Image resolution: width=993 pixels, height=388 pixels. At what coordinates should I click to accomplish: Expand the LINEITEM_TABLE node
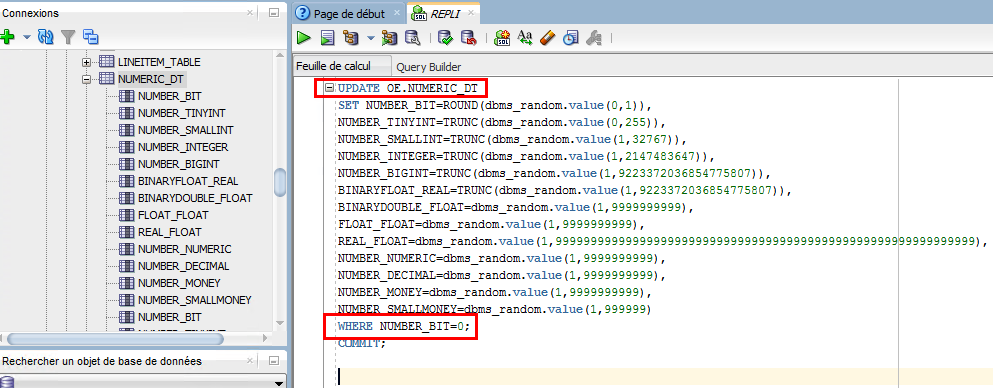pyautogui.click(x=87, y=62)
